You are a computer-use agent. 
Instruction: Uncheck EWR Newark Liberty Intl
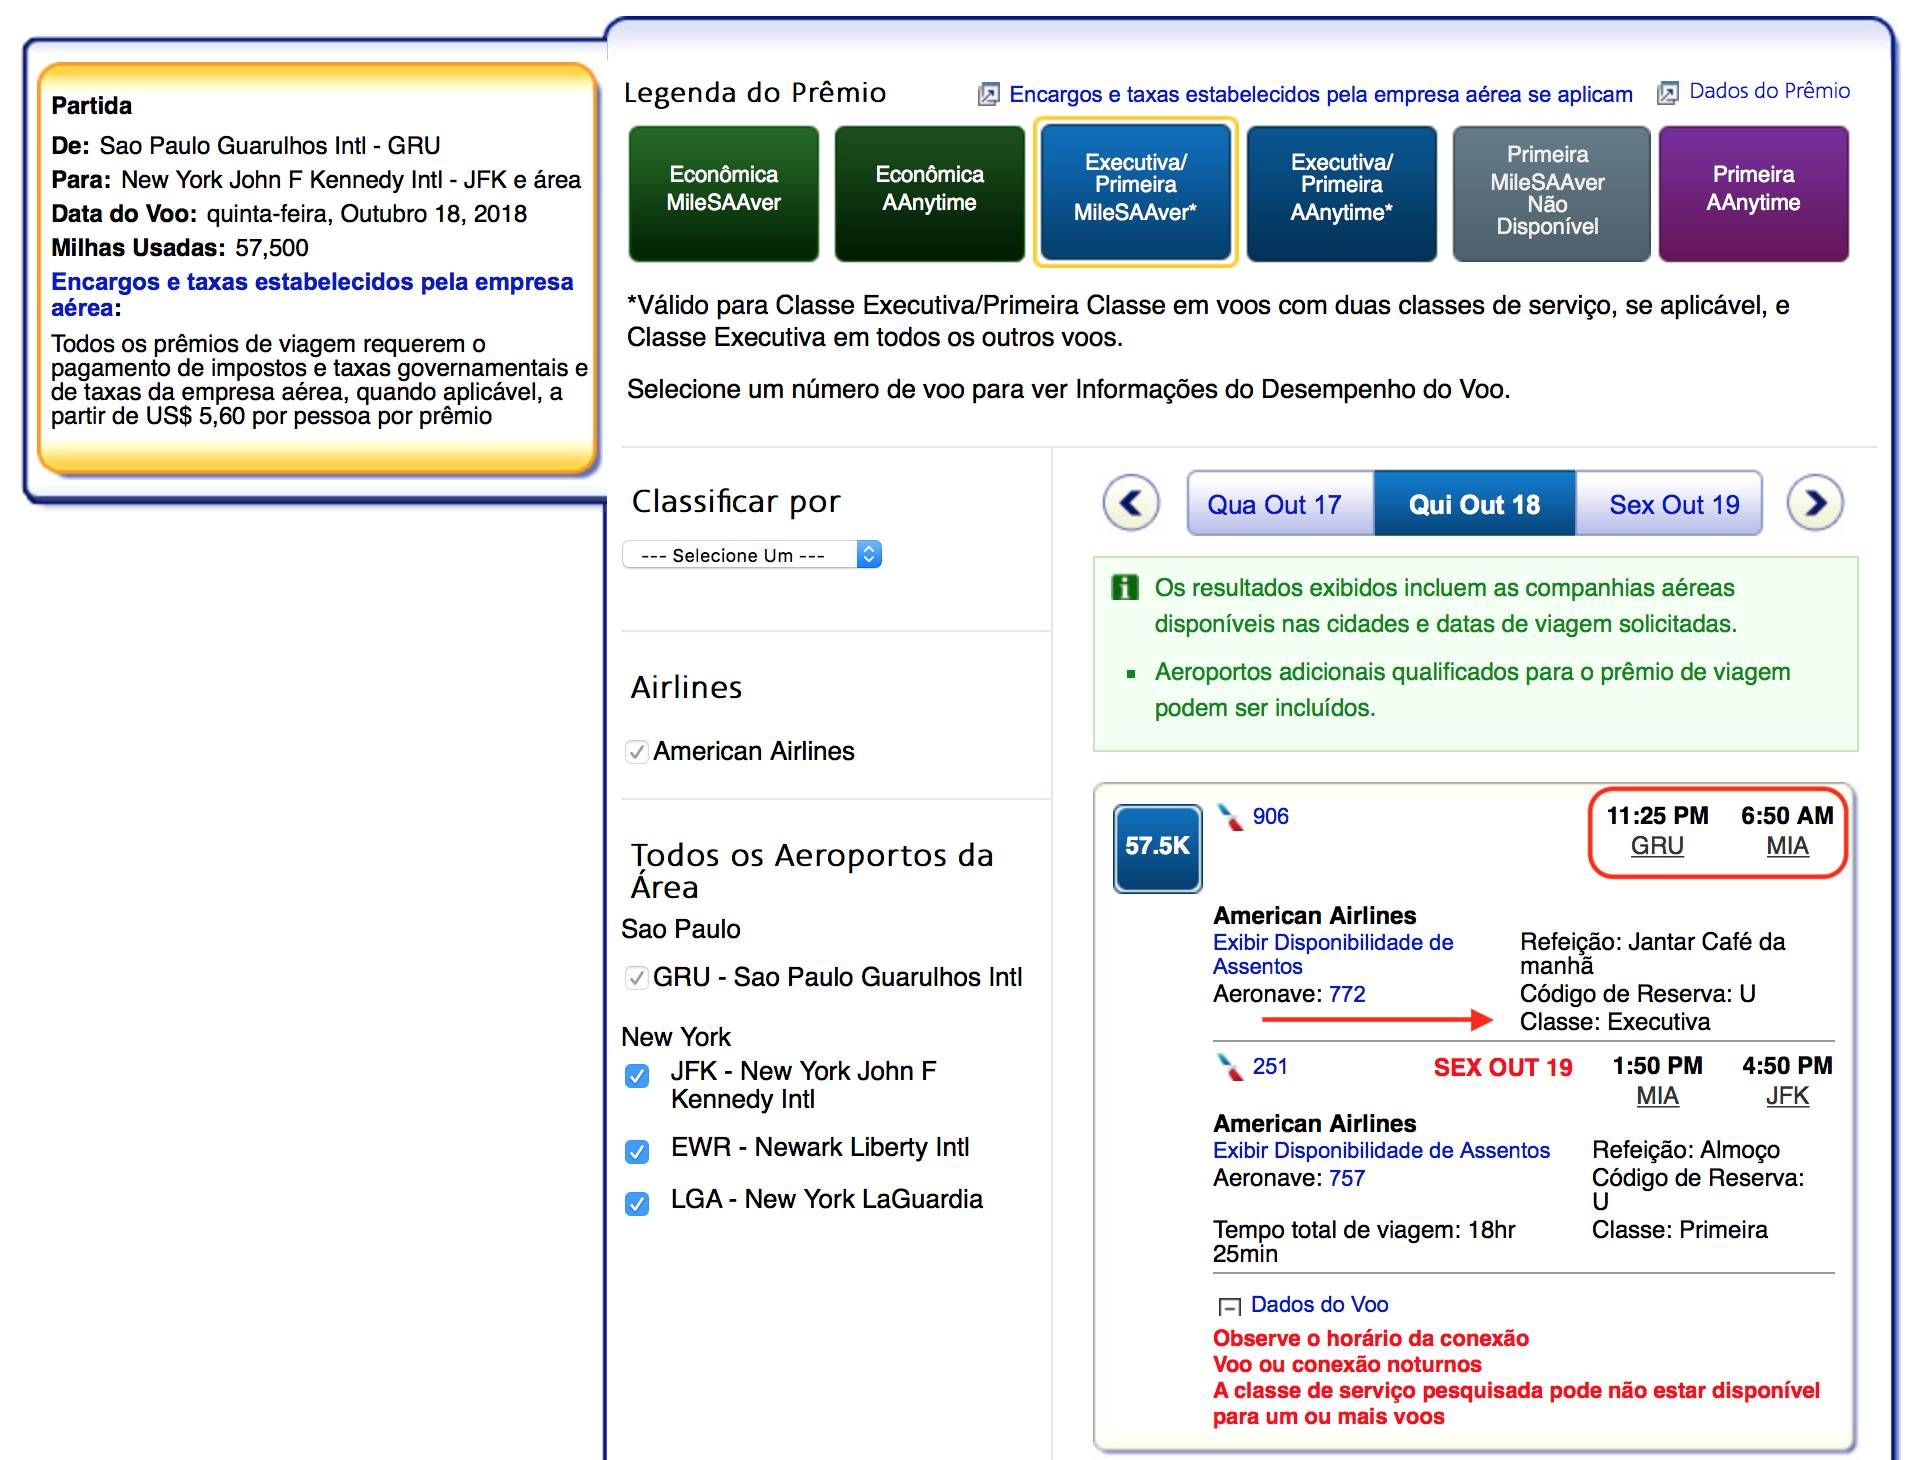637,1151
